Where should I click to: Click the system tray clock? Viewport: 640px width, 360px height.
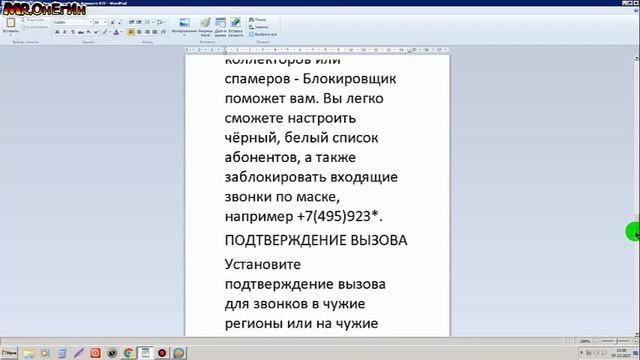[x=621, y=353]
